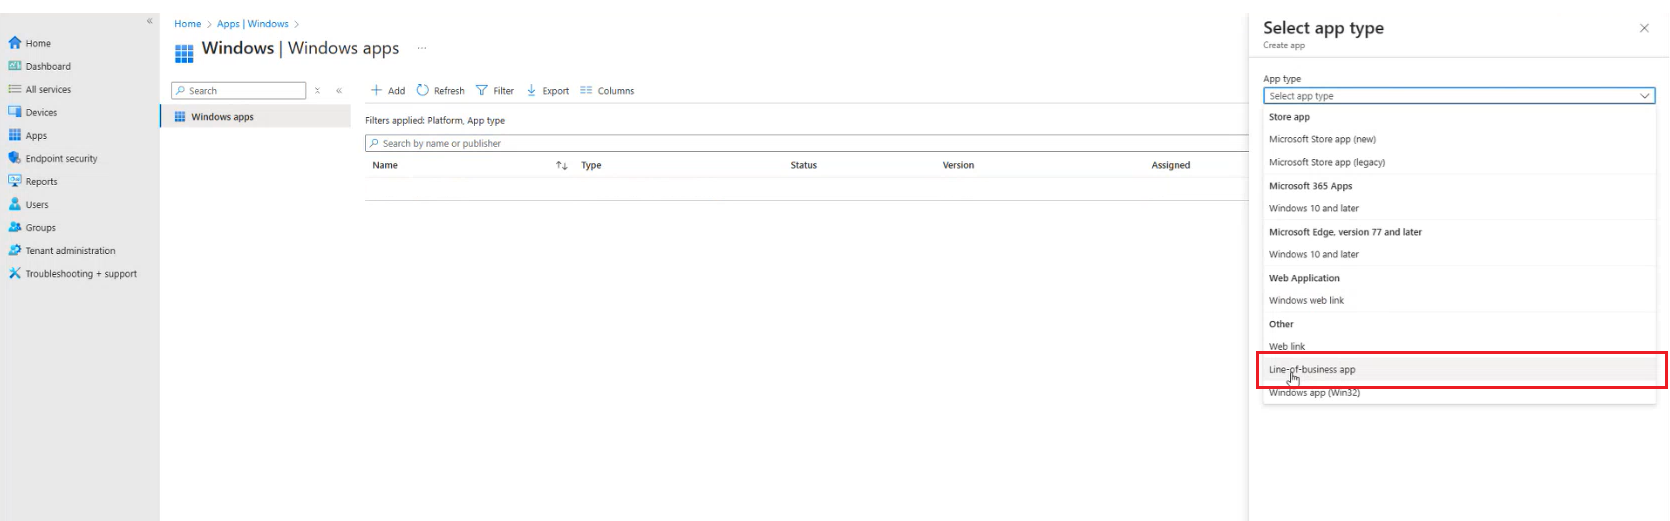Choose Web link under Other
Viewport: 1670px width, 521px height.
1459,346
